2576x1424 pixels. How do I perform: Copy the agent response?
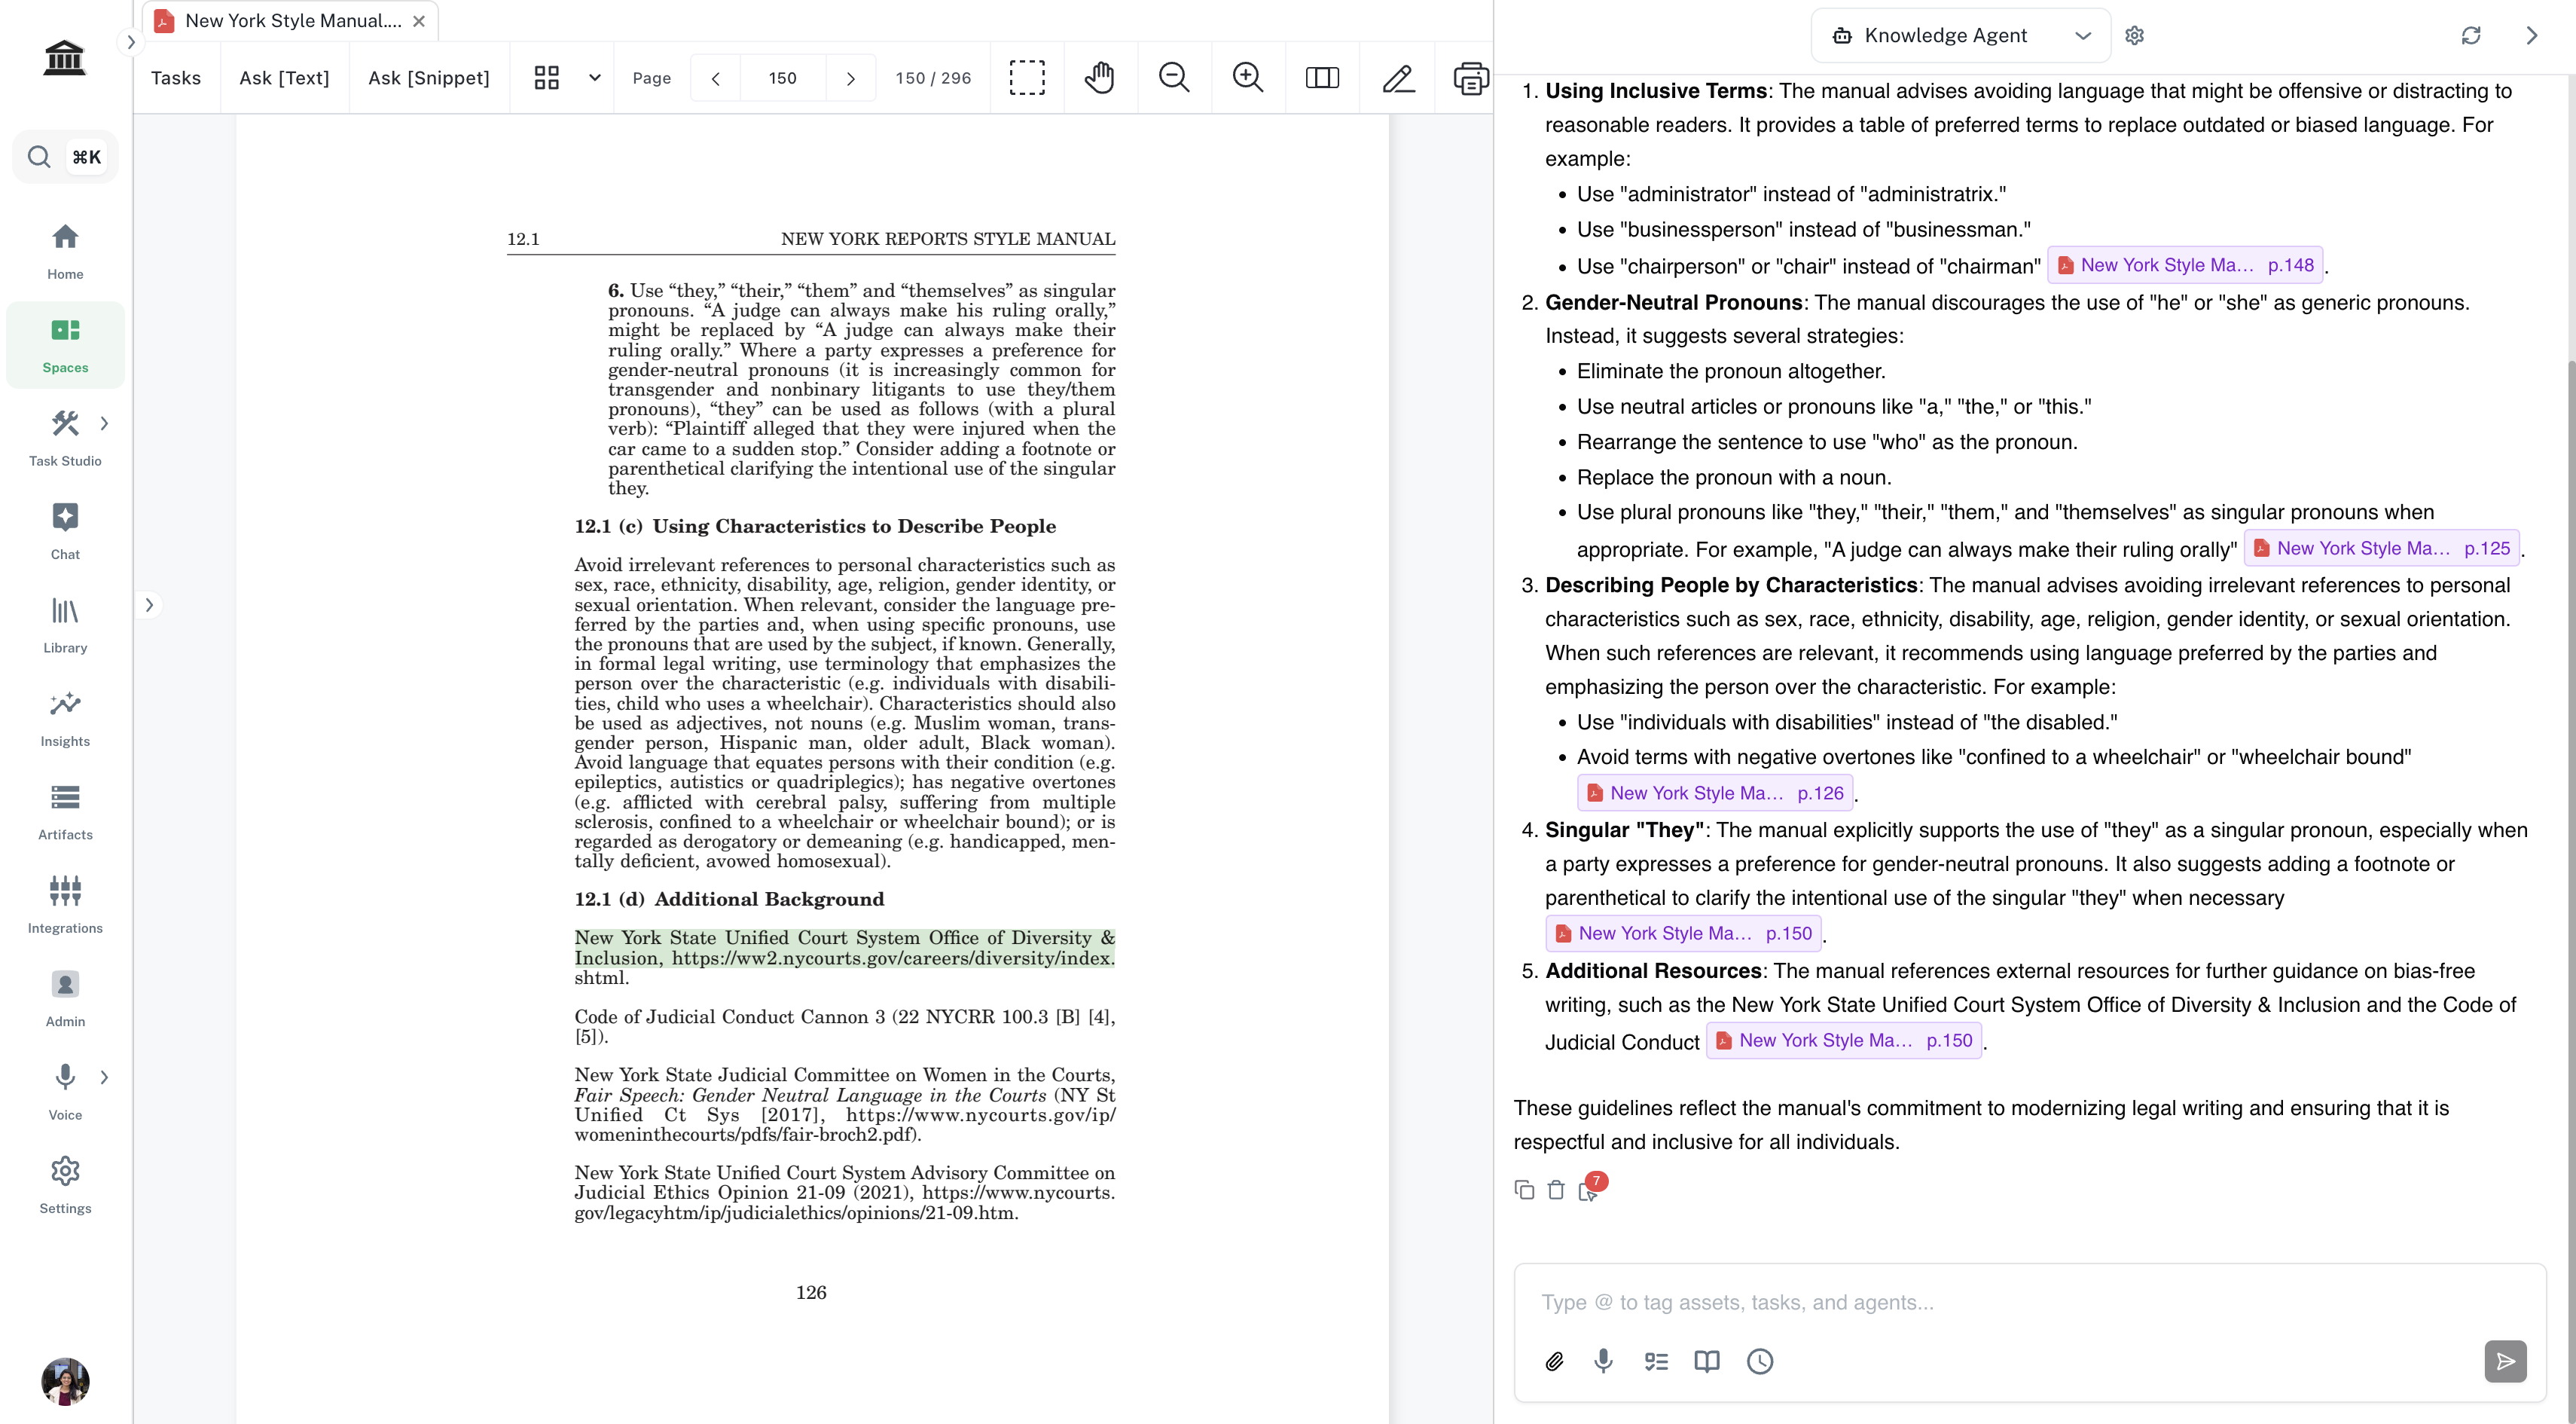click(x=1524, y=1189)
